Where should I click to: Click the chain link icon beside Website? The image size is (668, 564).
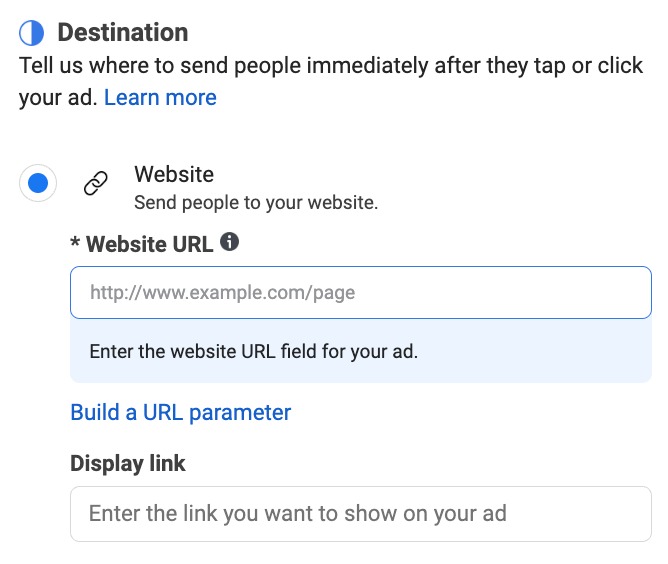pos(95,184)
